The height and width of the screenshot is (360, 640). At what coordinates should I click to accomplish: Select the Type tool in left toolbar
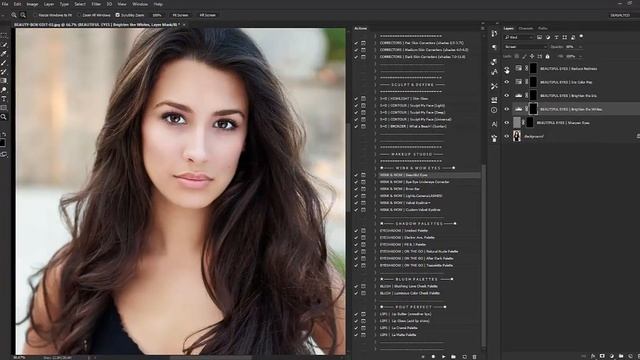pyautogui.click(x=4, y=99)
